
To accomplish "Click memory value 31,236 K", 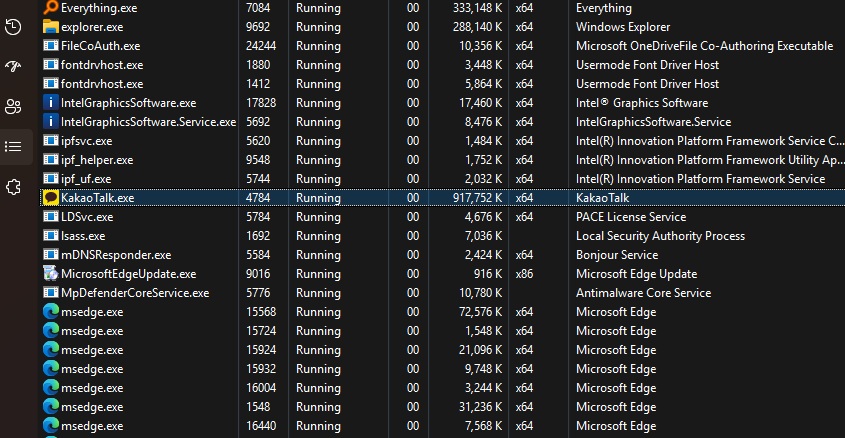I will (x=480, y=407).
